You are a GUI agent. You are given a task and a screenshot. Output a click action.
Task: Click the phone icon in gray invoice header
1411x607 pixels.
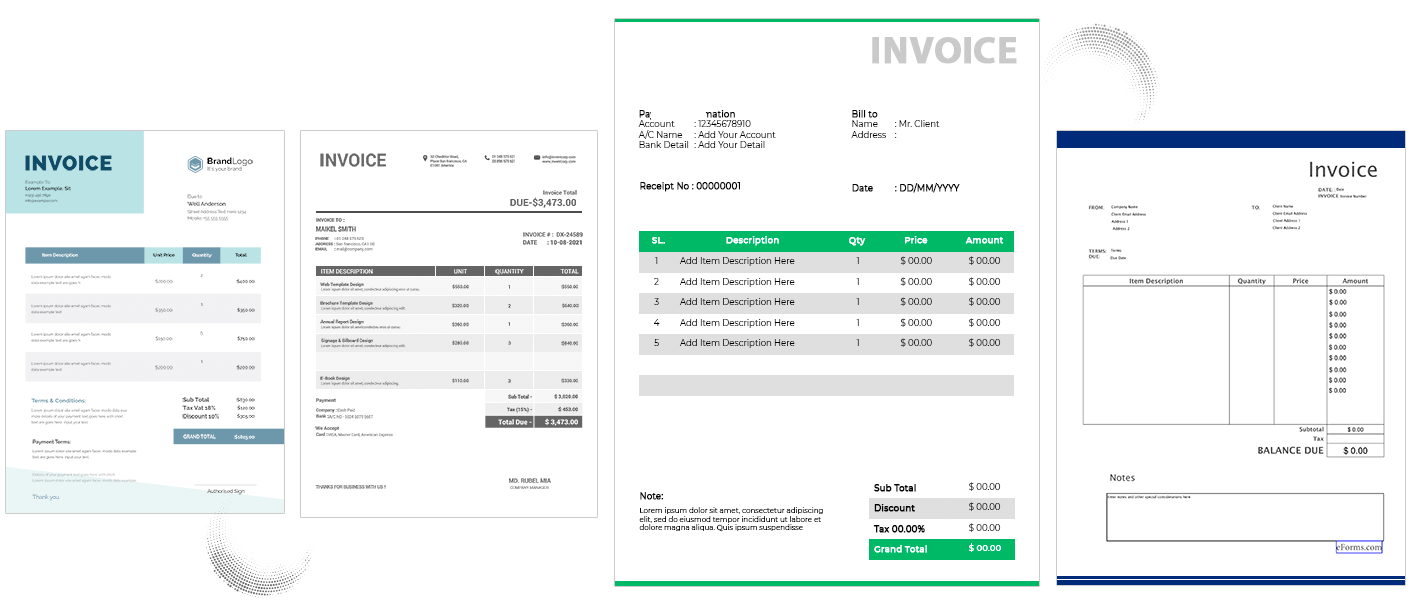coord(487,157)
